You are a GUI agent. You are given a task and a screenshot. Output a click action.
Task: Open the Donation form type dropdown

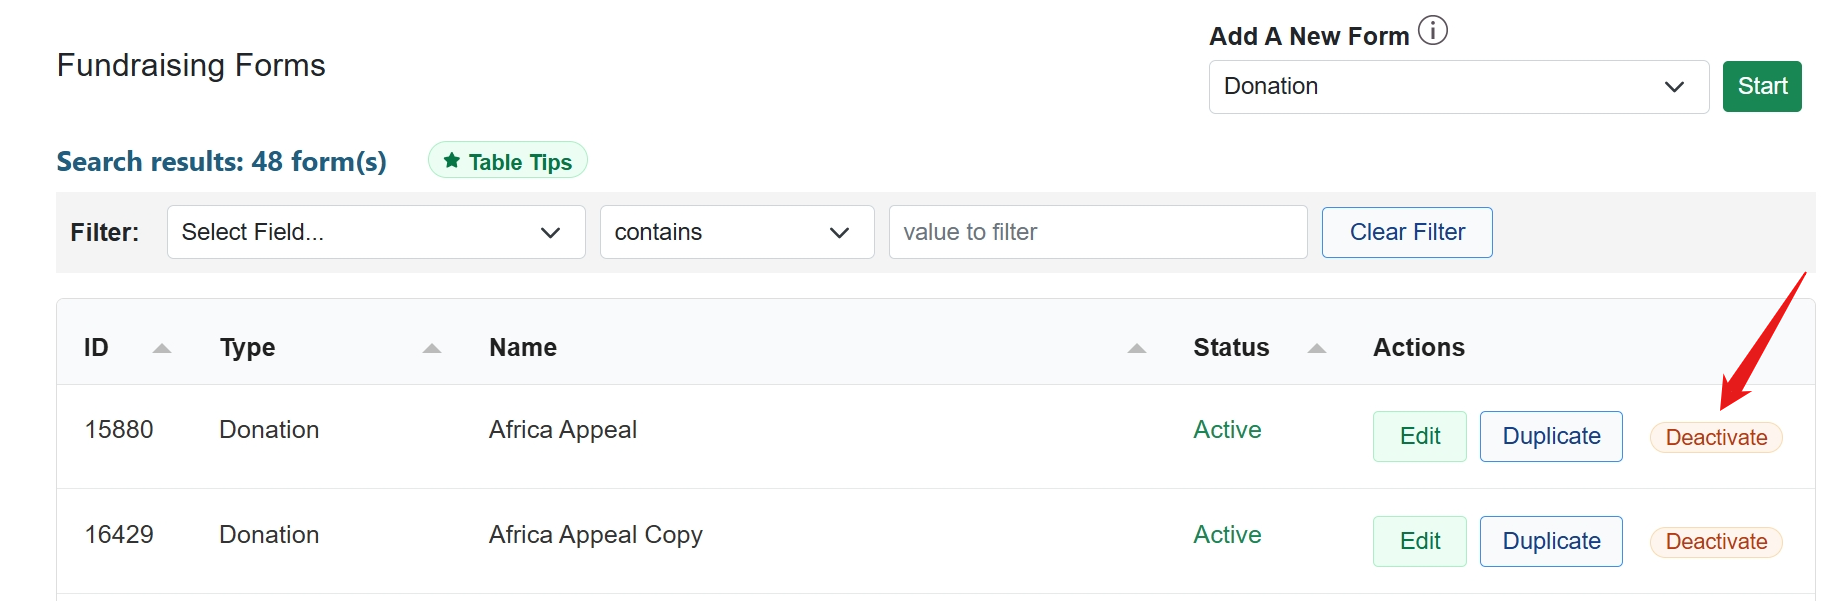click(1457, 87)
